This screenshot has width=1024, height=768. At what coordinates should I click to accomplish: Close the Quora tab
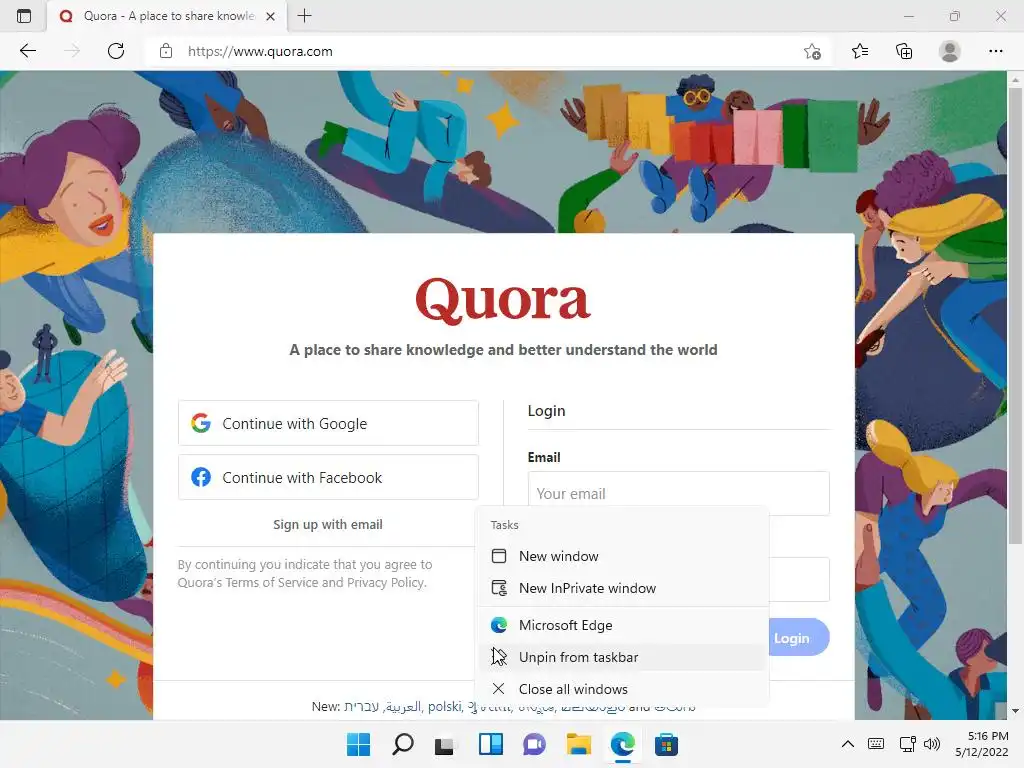pos(270,16)
